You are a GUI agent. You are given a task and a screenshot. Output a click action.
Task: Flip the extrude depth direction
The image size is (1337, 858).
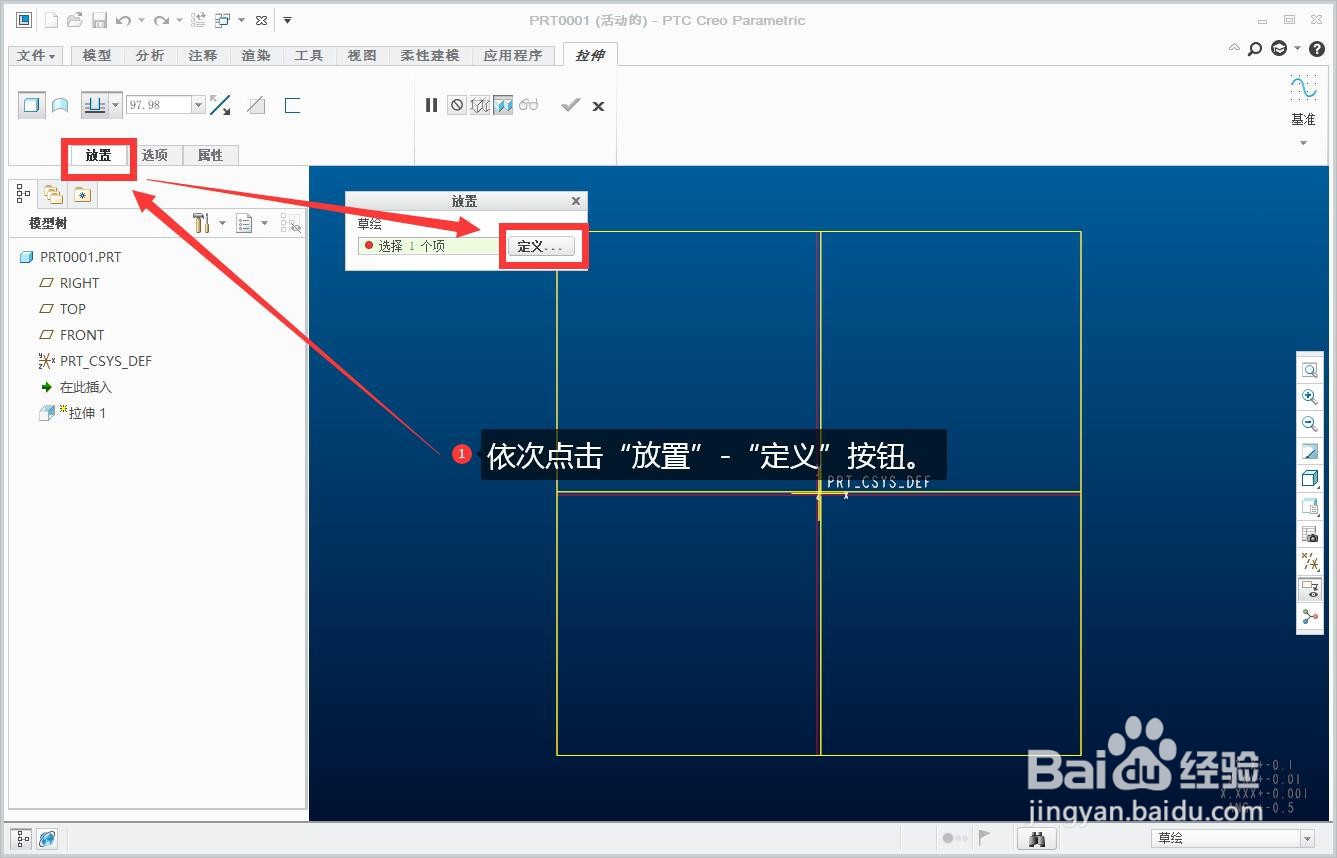pyautogui.click(x=221, y=105)
